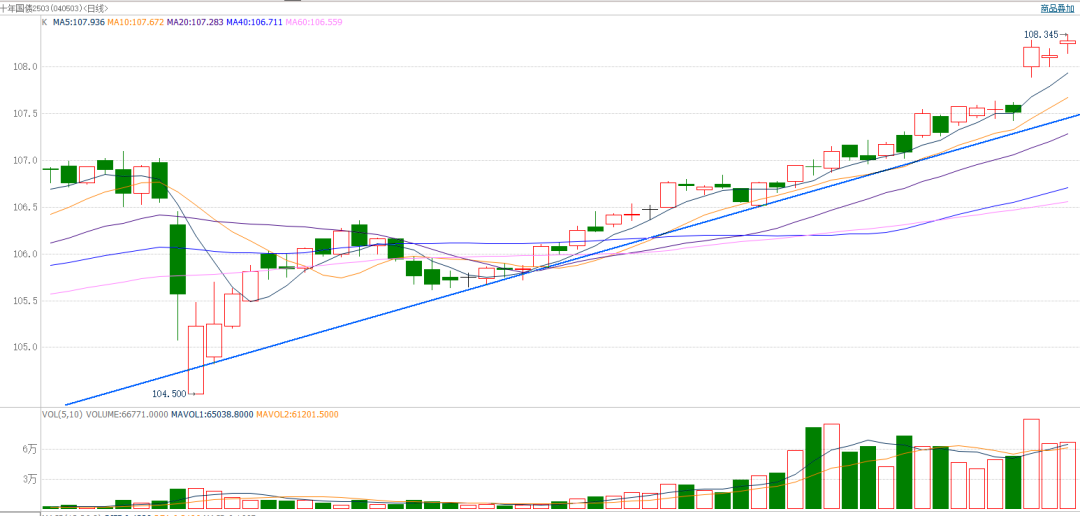Click the 104.500 low price marker

169,394
